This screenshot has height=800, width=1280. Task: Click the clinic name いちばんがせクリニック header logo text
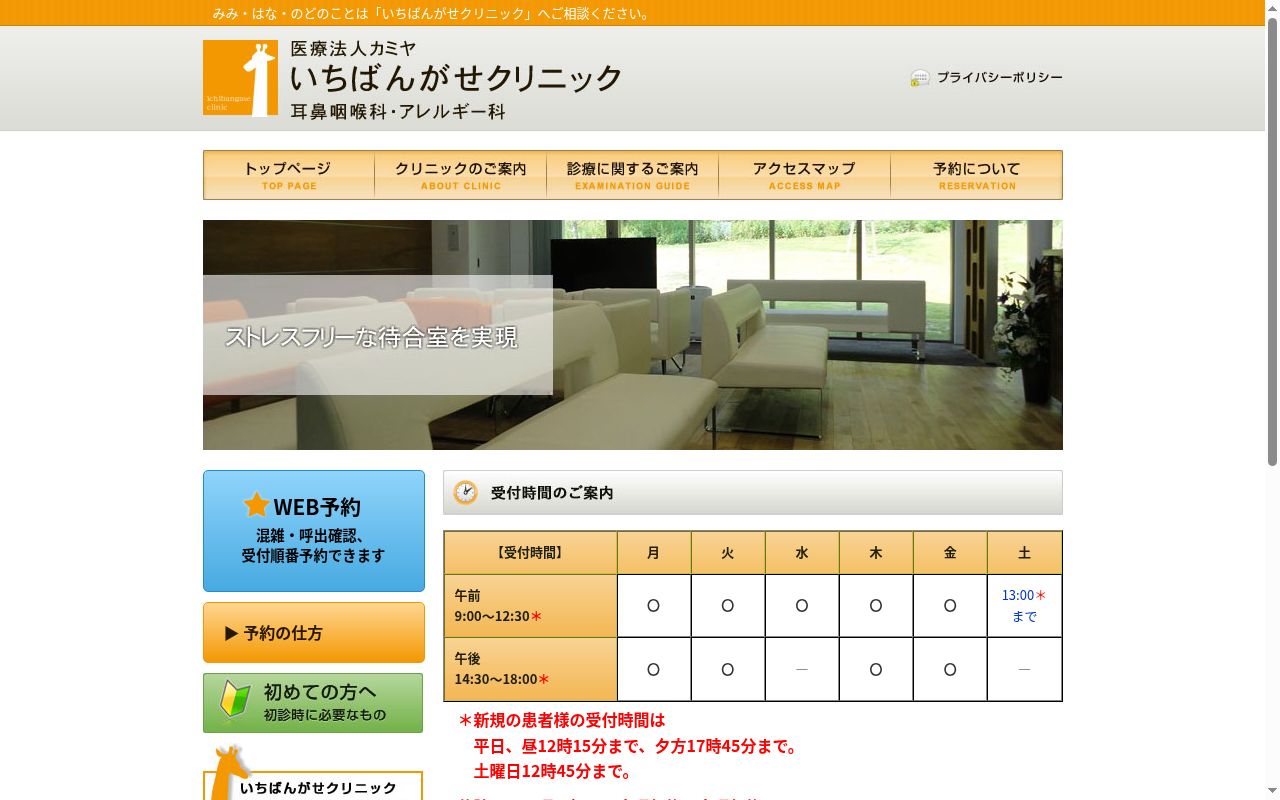coord(456,77)
